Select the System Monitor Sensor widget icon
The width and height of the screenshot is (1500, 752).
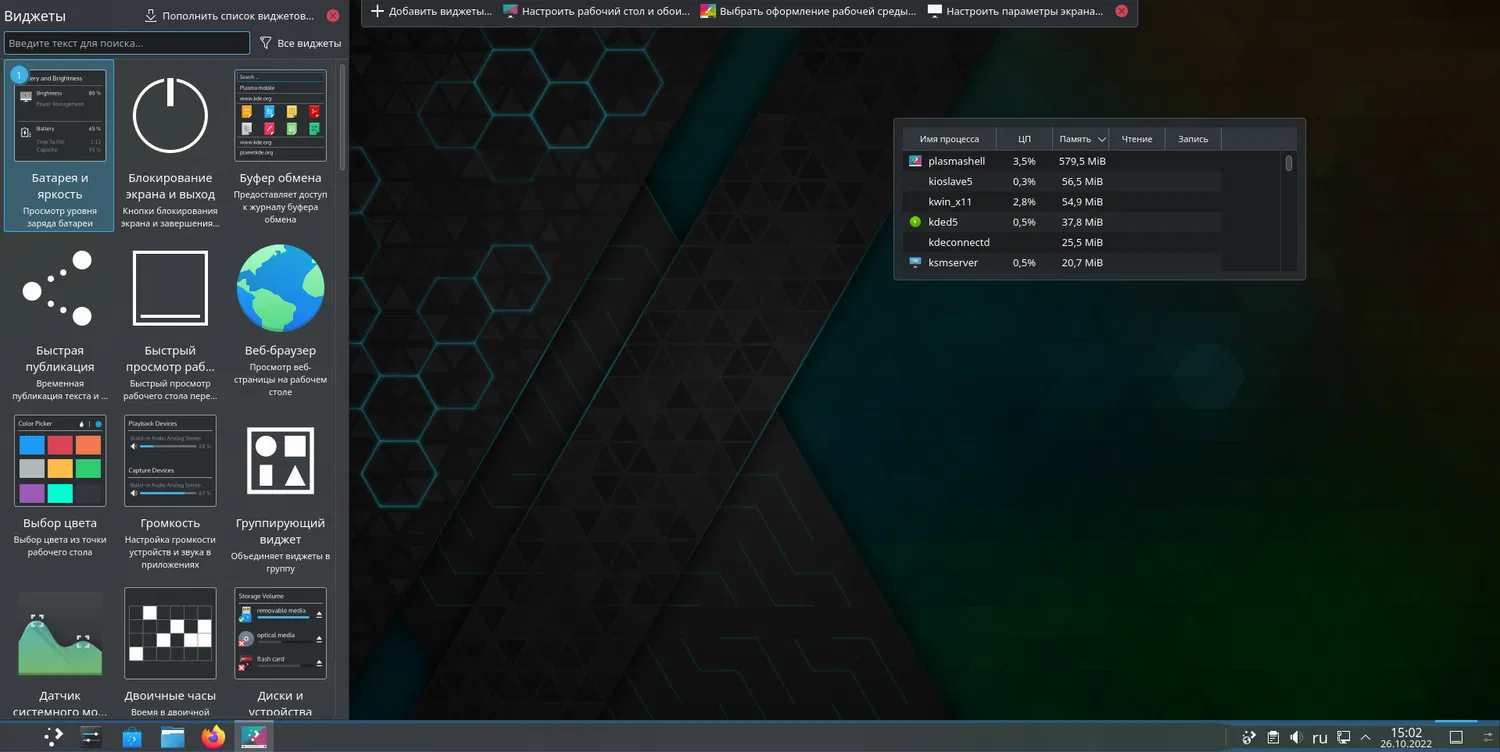point(59,634)
